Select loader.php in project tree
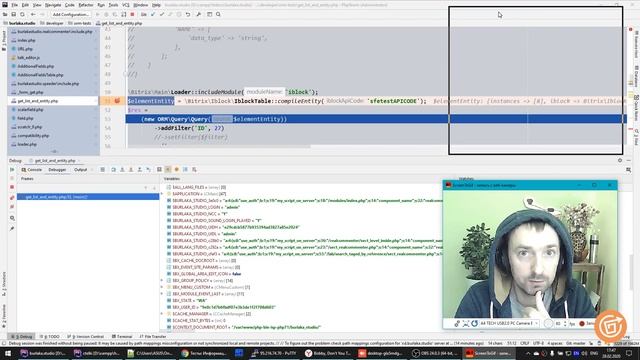 pos(27,144)
